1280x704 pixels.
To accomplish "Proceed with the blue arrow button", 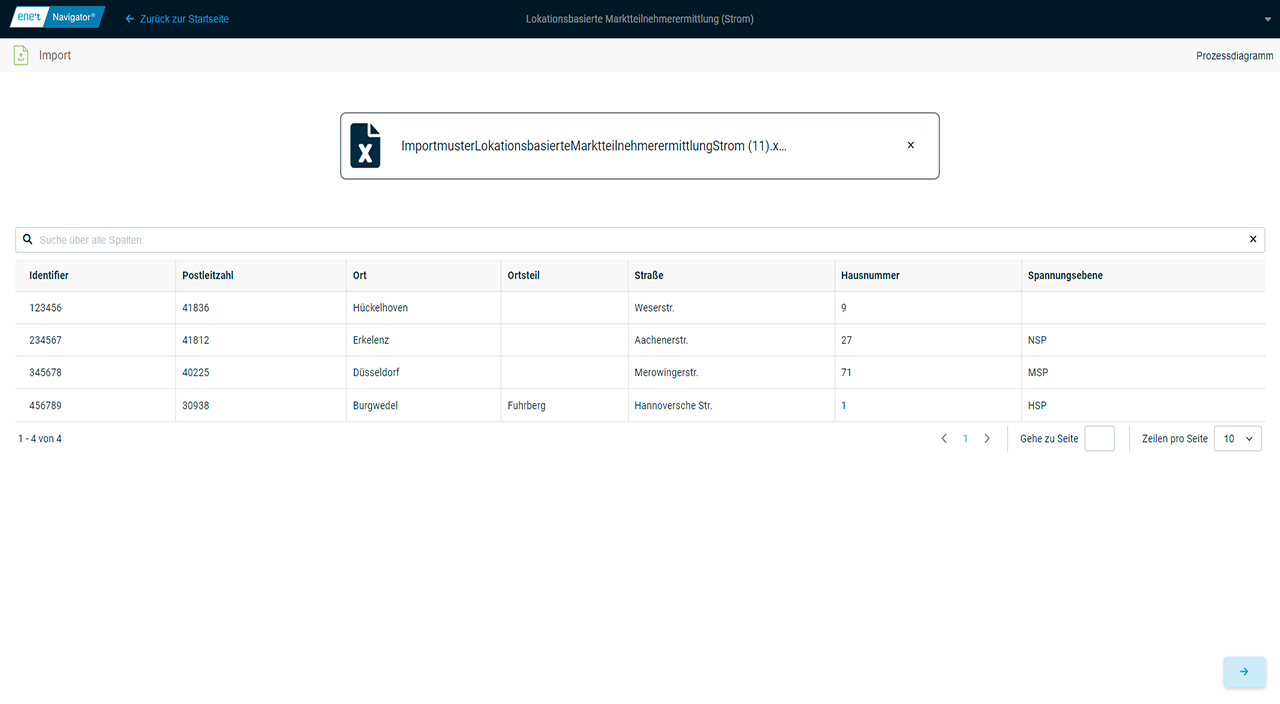I will coord(1244,672).
